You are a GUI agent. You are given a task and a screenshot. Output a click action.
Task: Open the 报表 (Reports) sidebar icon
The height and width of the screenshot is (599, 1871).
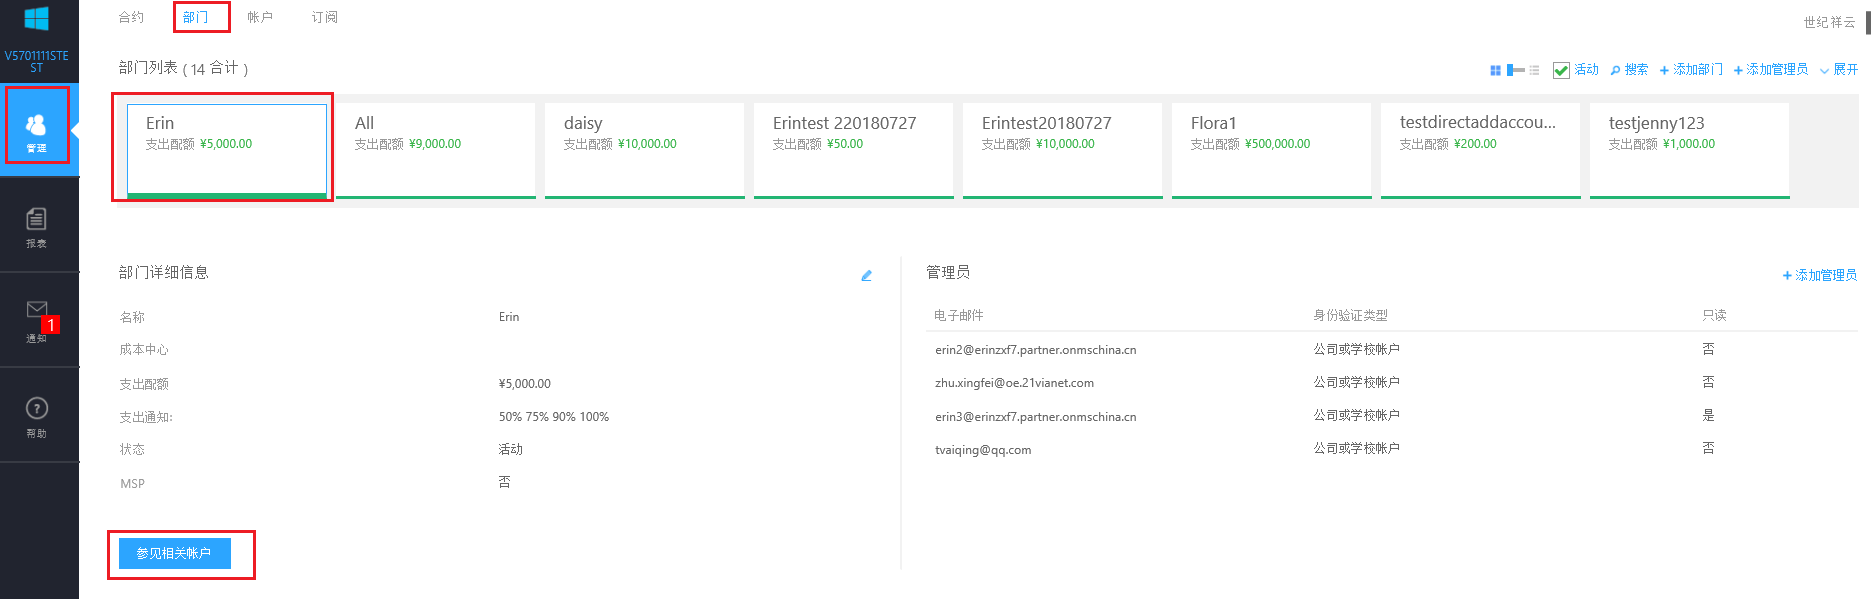(x=36, y=222)
